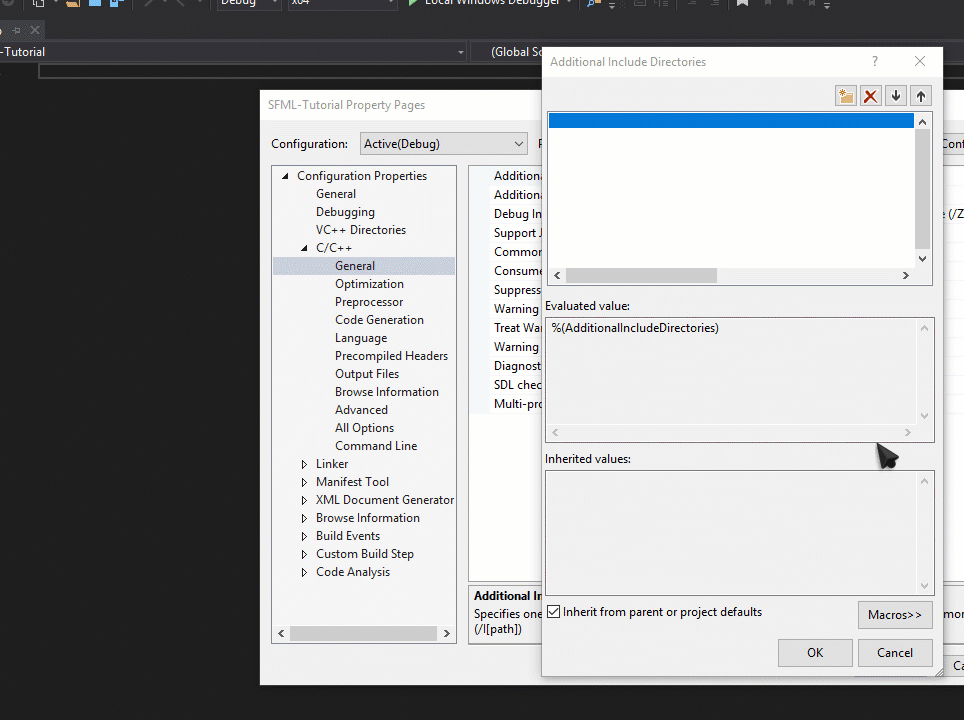Close the editor tab in Visual Studio
The width and height of the screenshot is (964, 720).
35,30
